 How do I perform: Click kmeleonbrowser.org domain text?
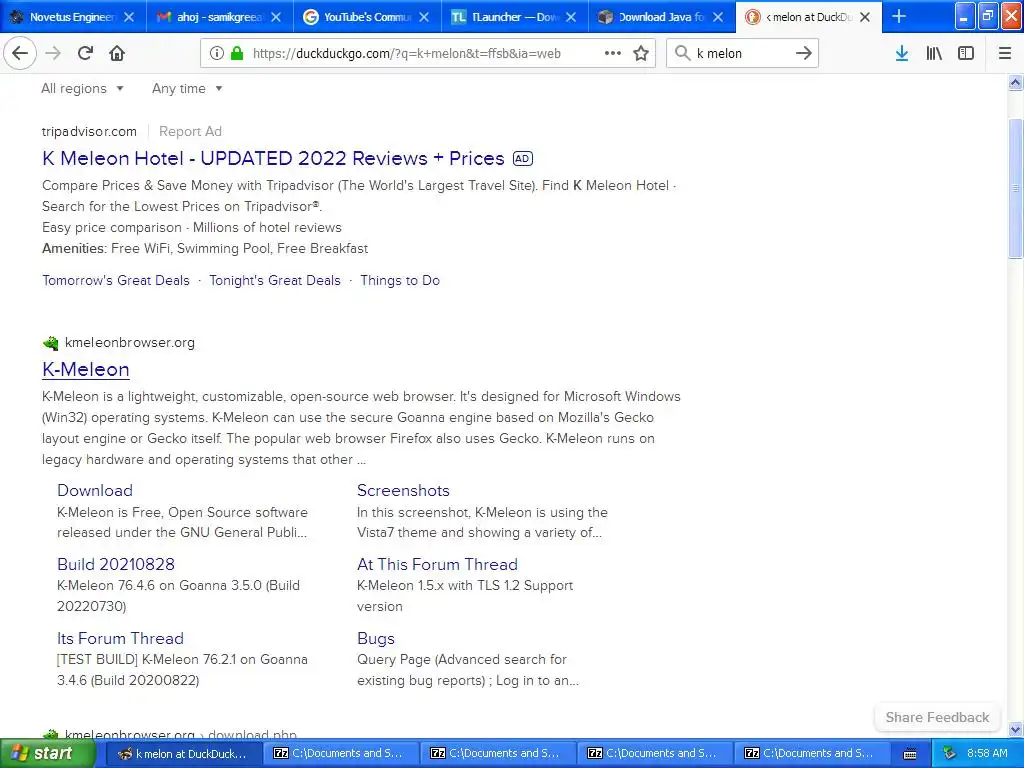pyautogui.click(x=130, y=343)
